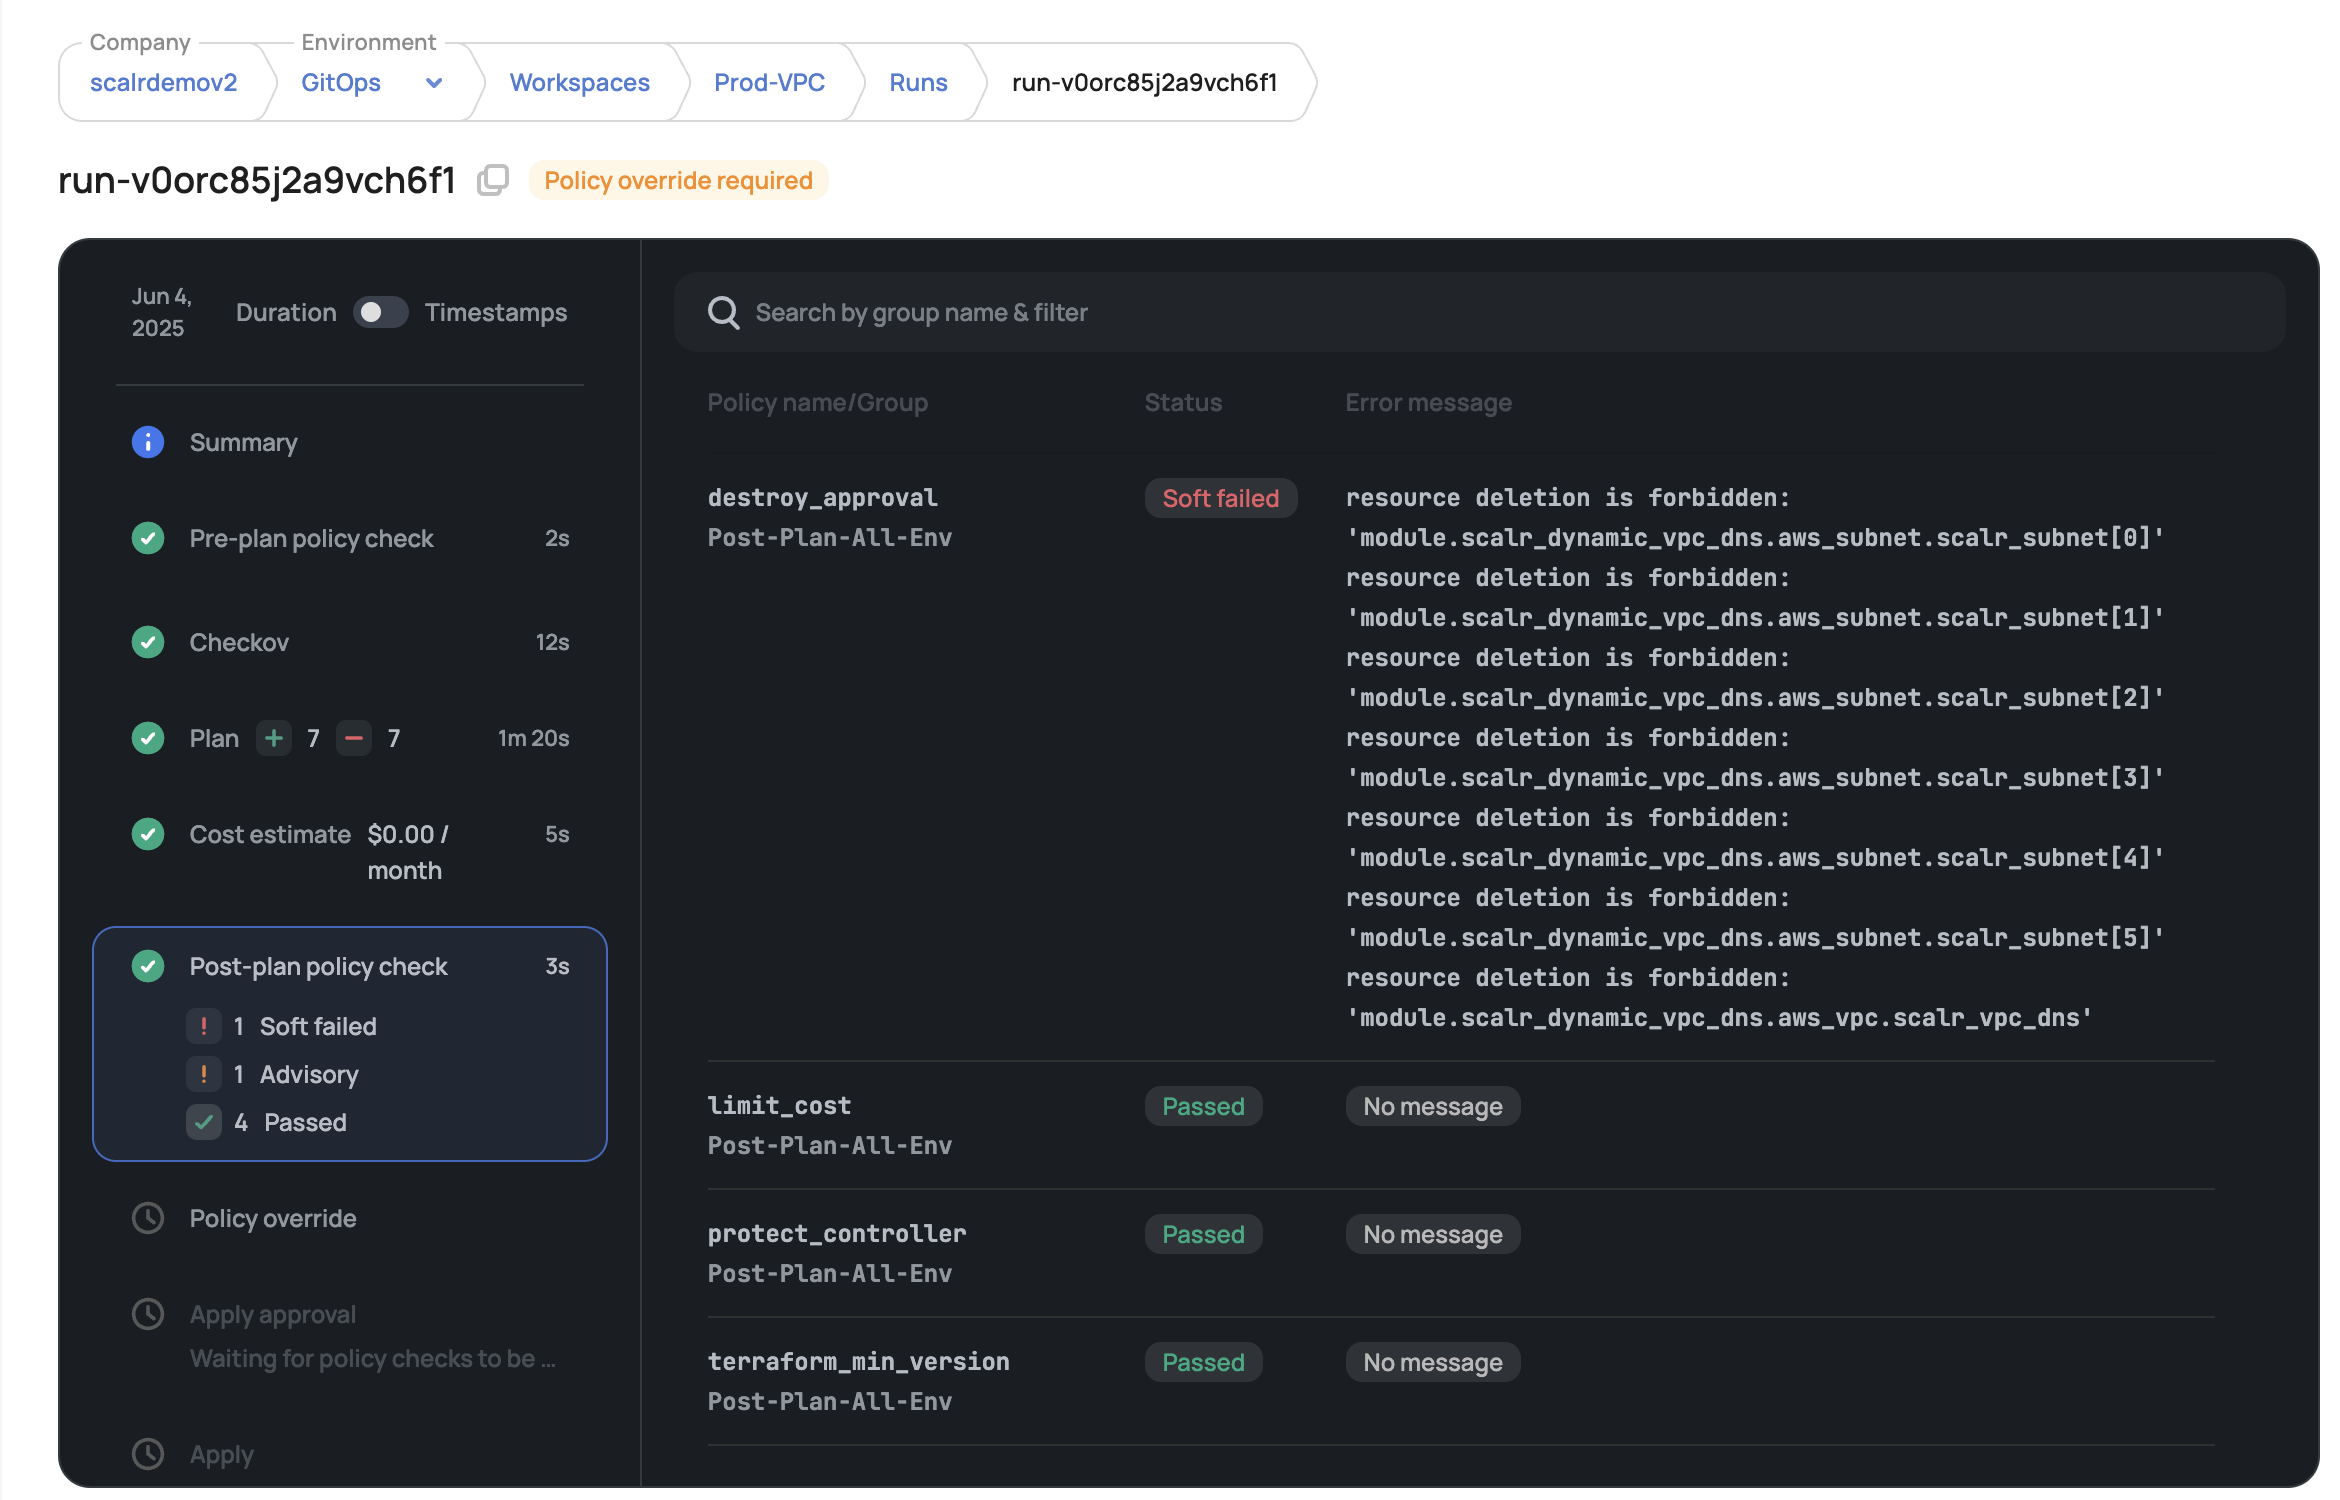Click aws_vpc.scalr_vpc_dns error message line

tap(1719, 1017)
